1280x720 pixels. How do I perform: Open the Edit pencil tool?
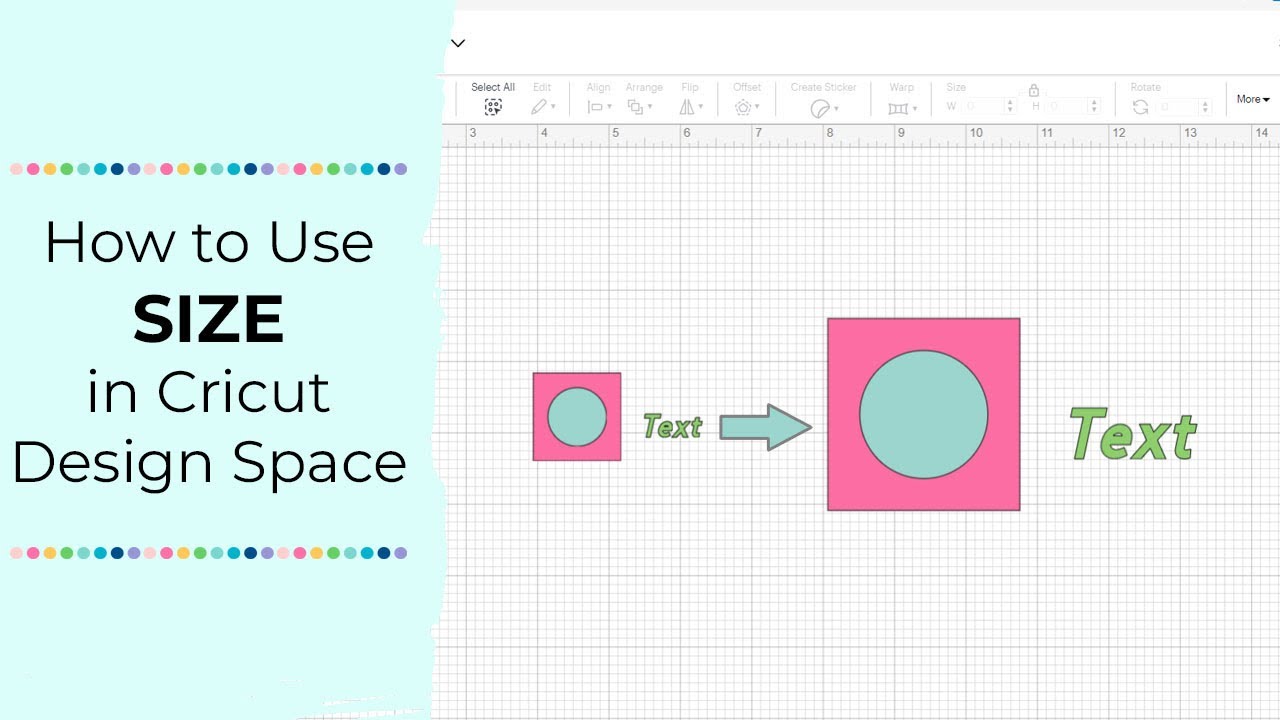543,107
